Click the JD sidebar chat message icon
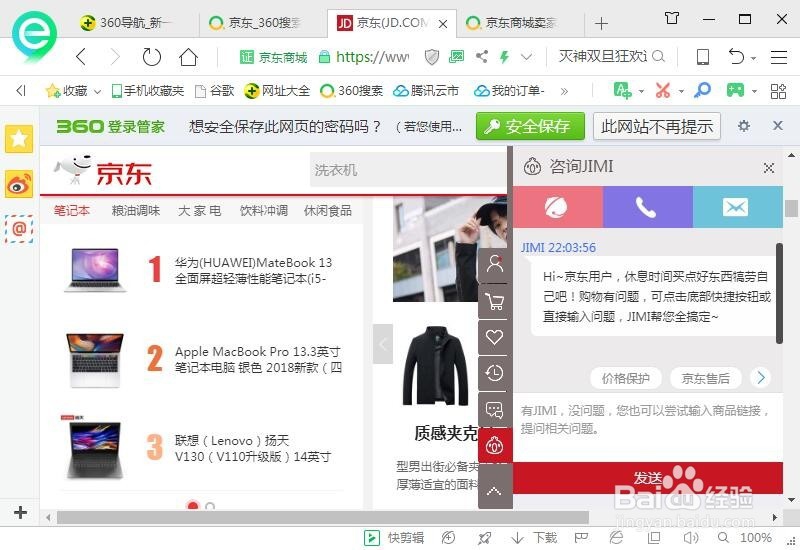Viewport: 800px width, 550px height. 494,409
